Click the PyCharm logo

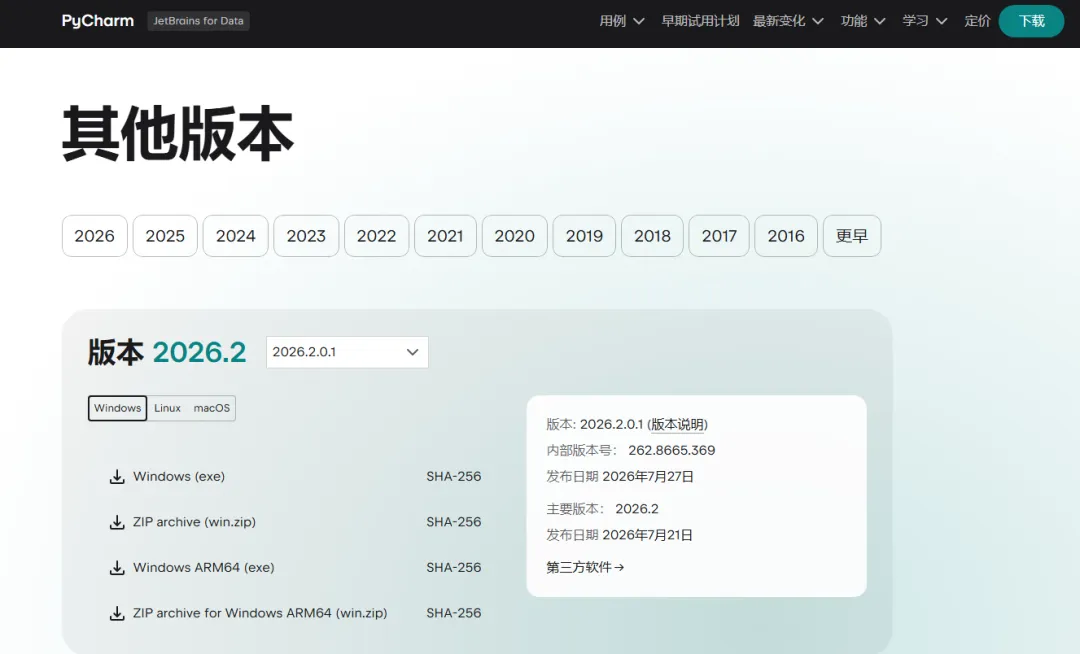98,21
